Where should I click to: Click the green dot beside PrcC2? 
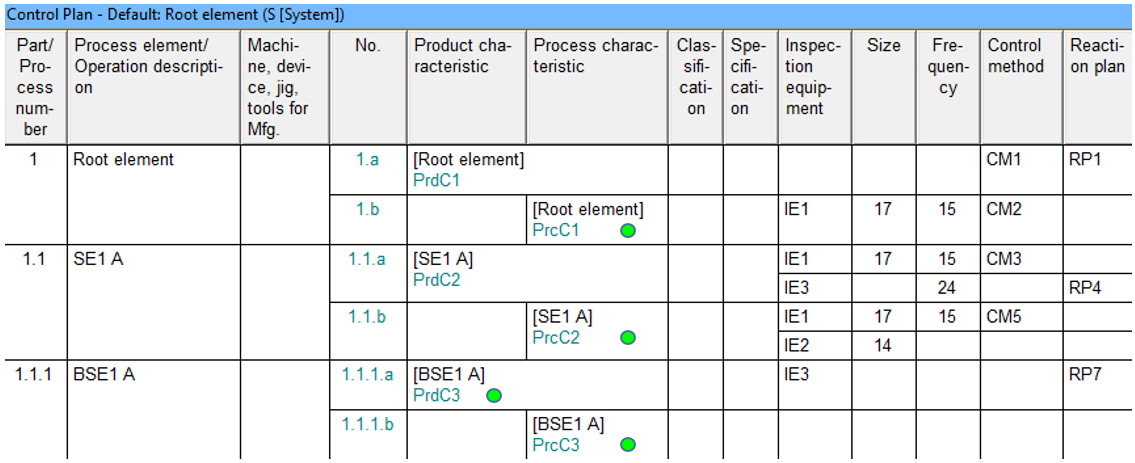coord(628,338)
